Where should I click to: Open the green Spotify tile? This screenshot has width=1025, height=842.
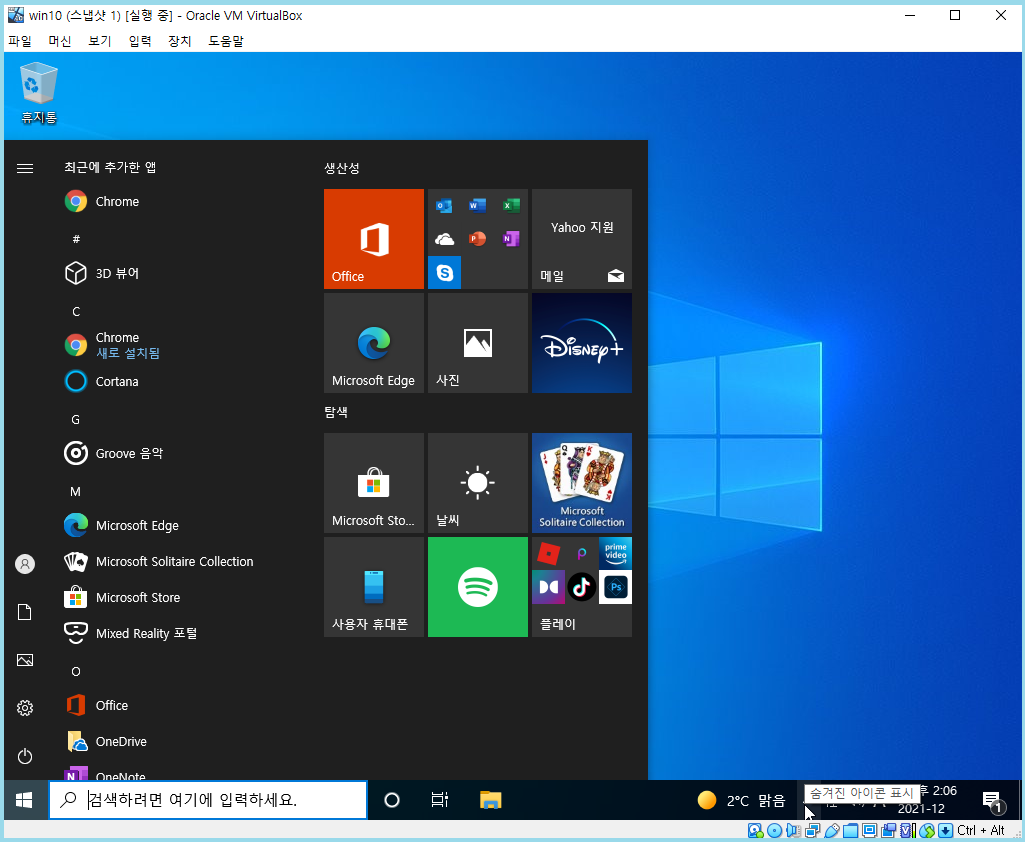point(478,586)
